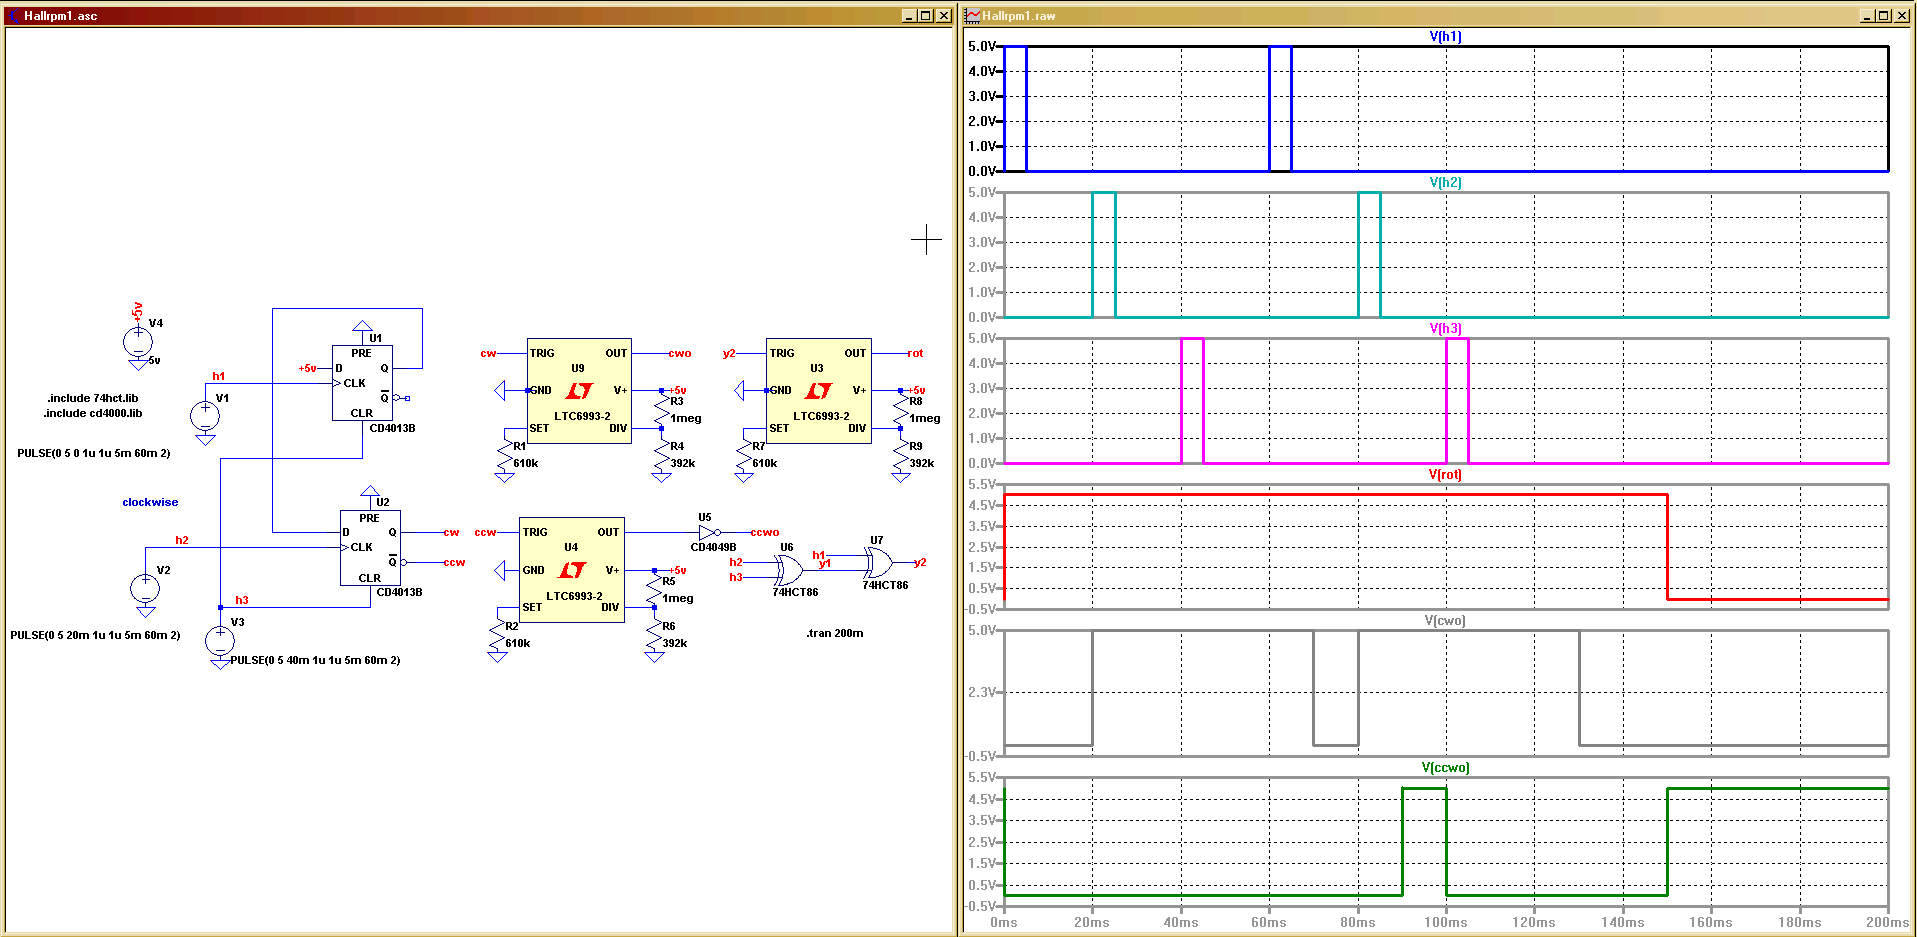Select ground symbol under V1 source
The image size is (1917, 937).
pyautogui.click(x=205, y=439)
